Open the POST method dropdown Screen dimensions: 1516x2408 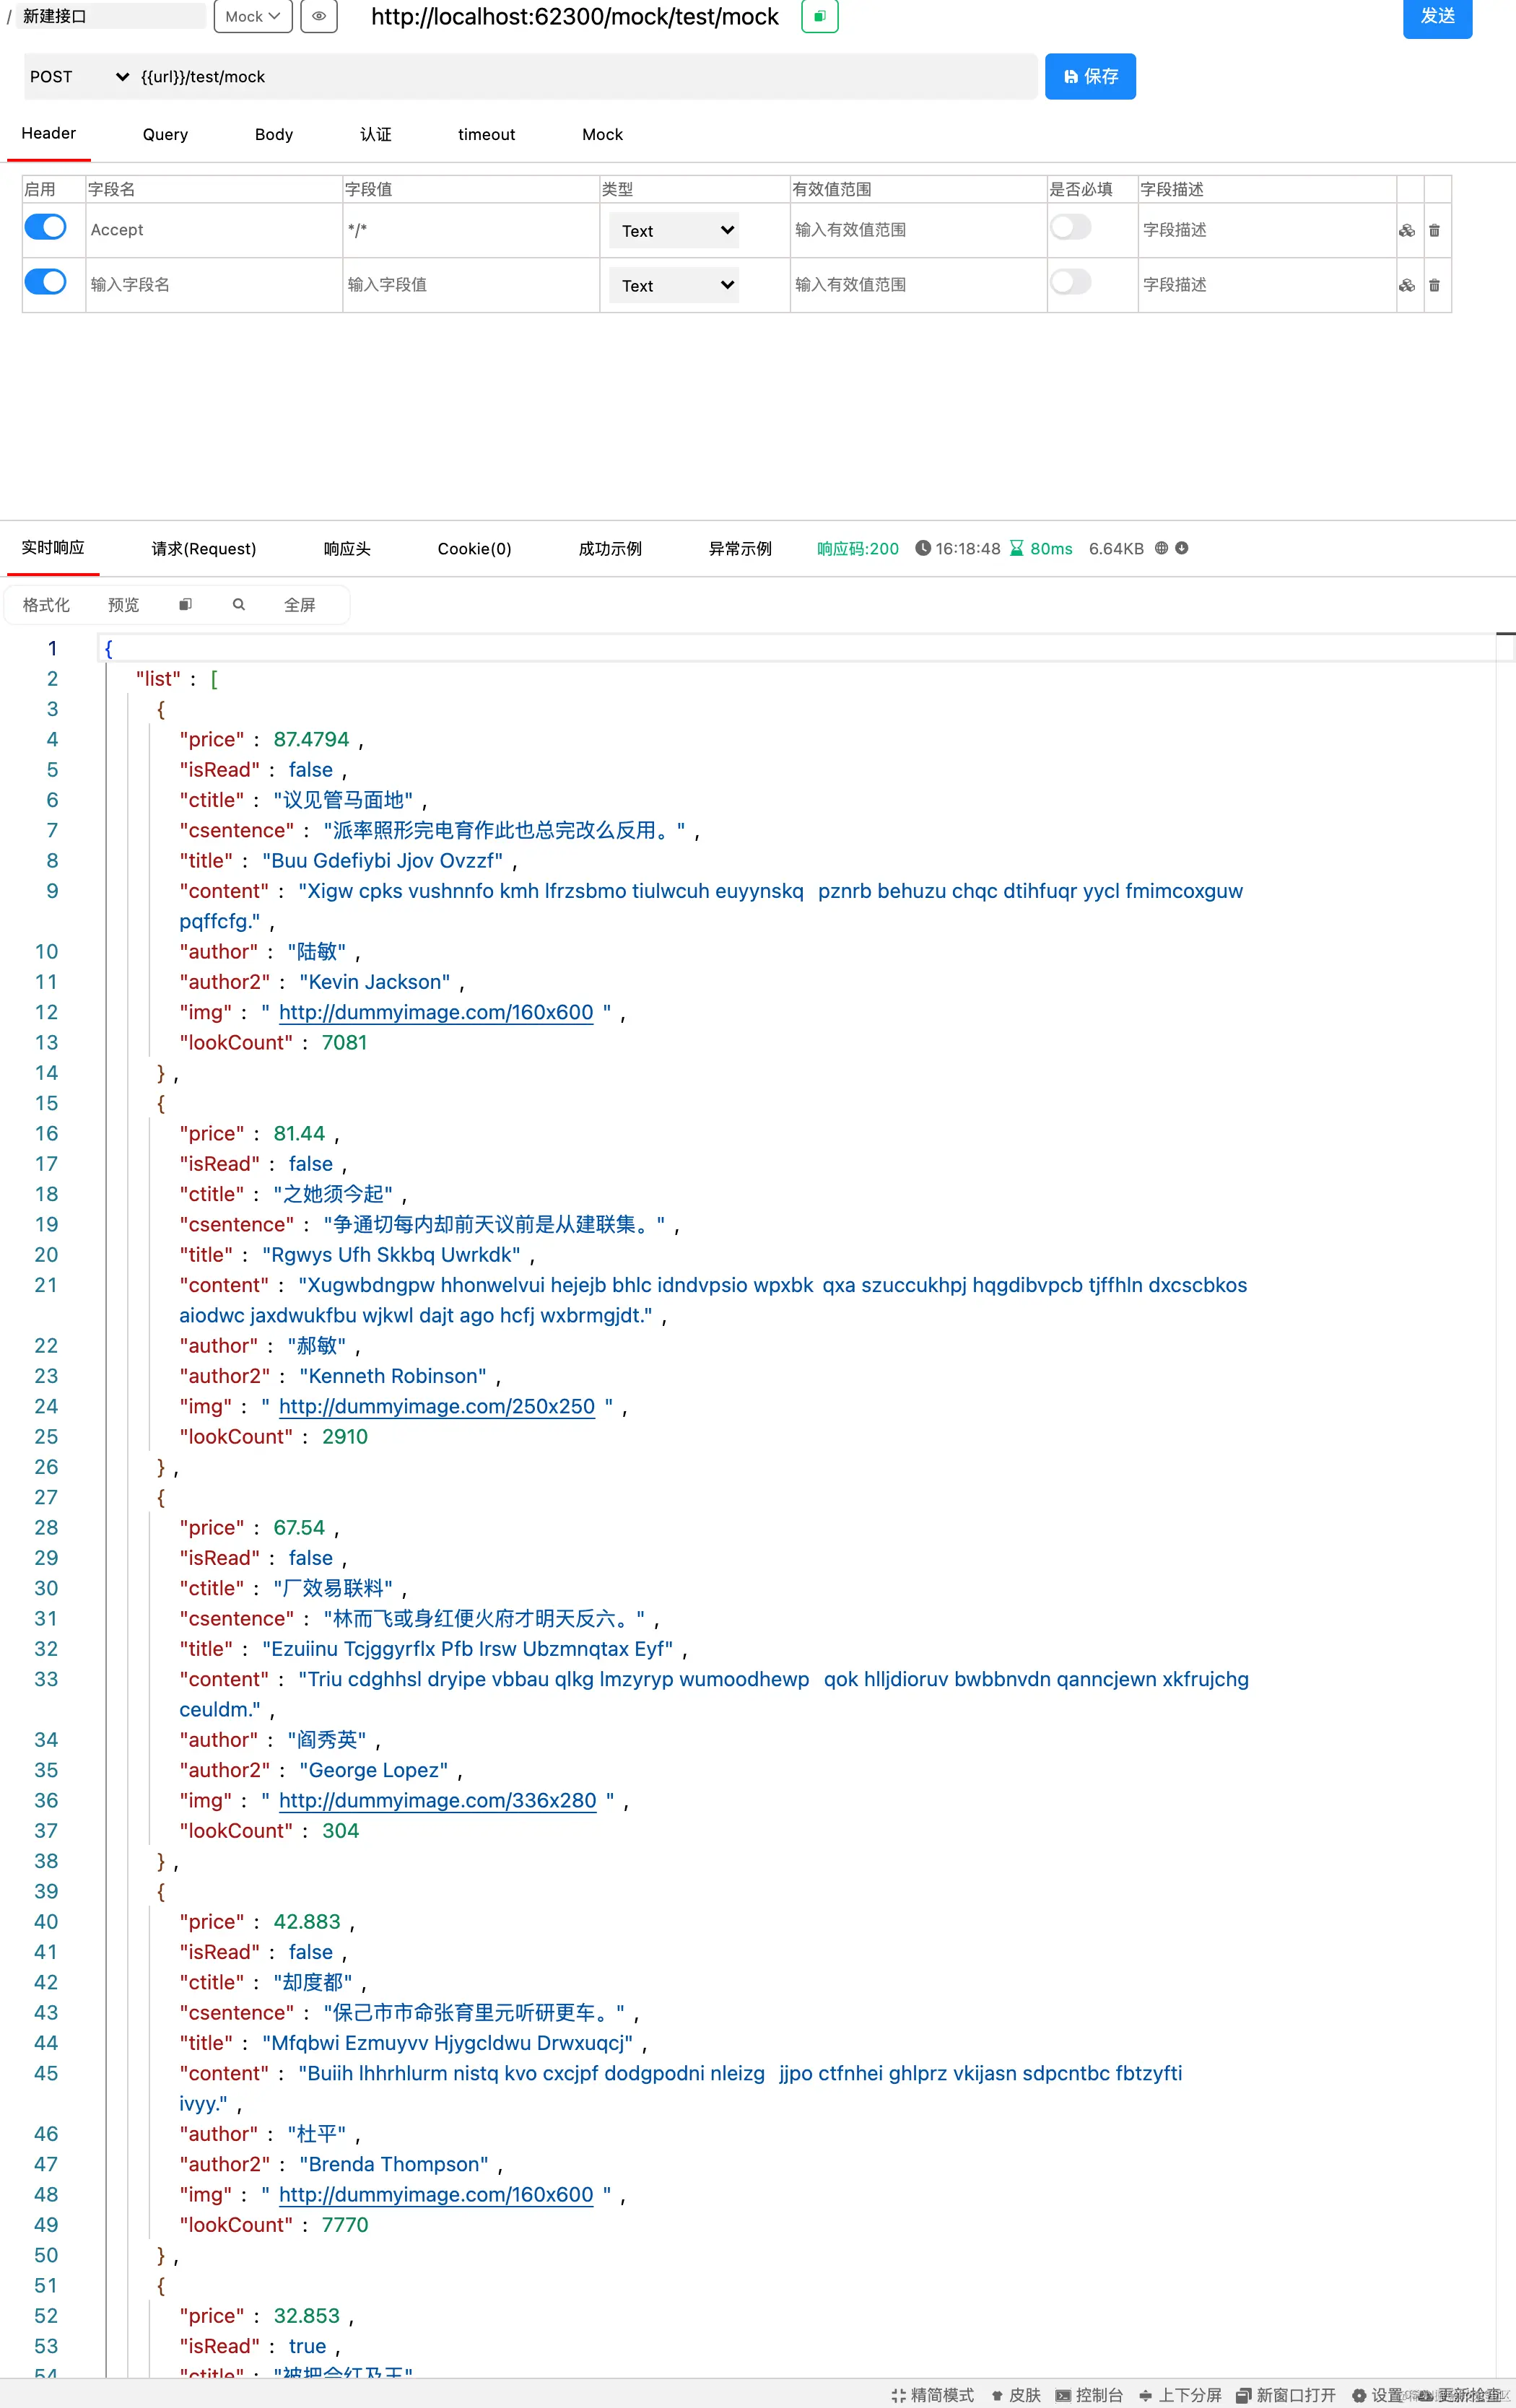[x=78, y=76]
